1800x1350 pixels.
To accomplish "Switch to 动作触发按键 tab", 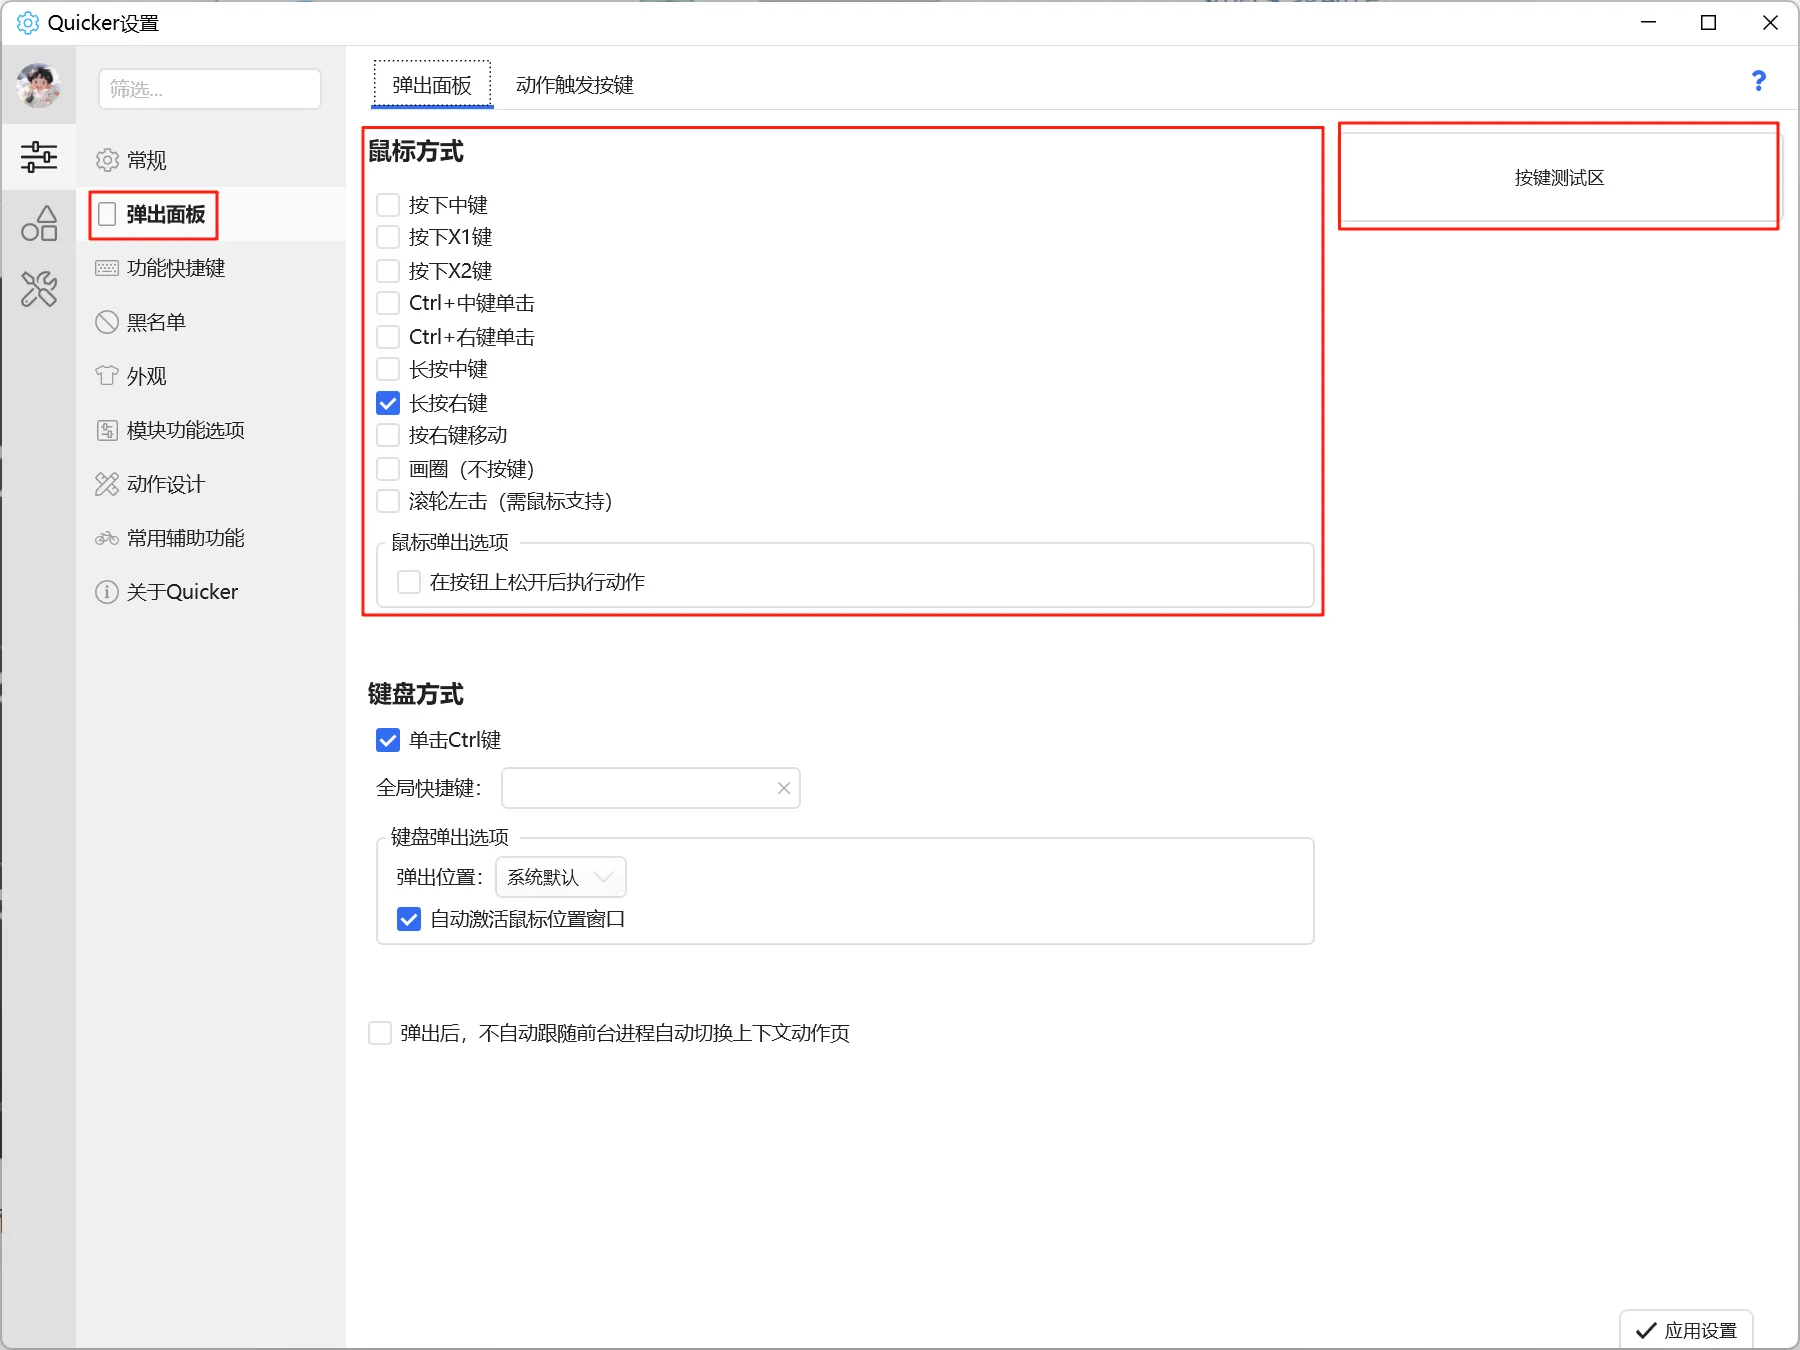I will 574,85.
